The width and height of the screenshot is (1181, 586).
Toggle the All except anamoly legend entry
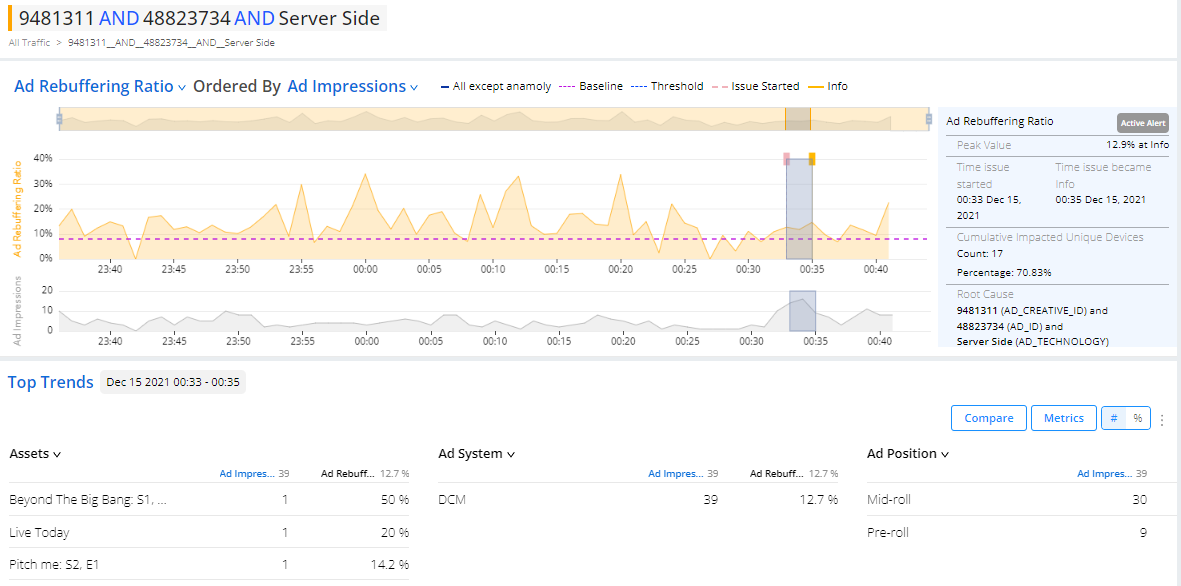[496, 87]
